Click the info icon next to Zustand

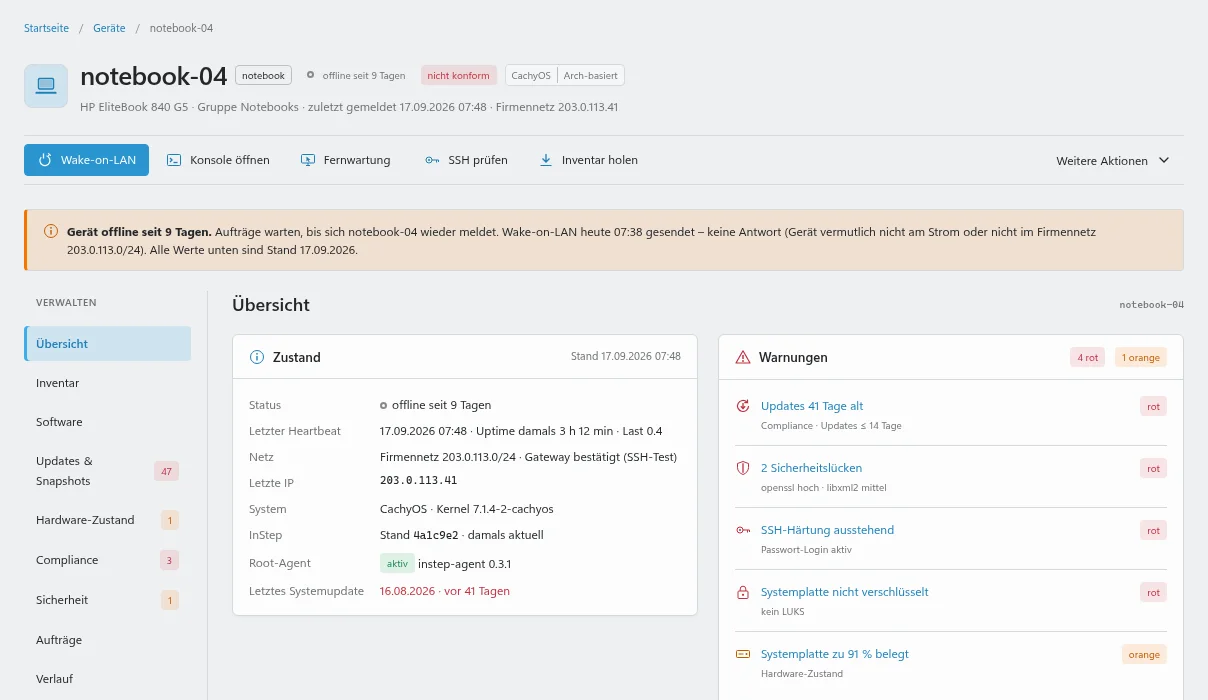click(x=257, y=357)
